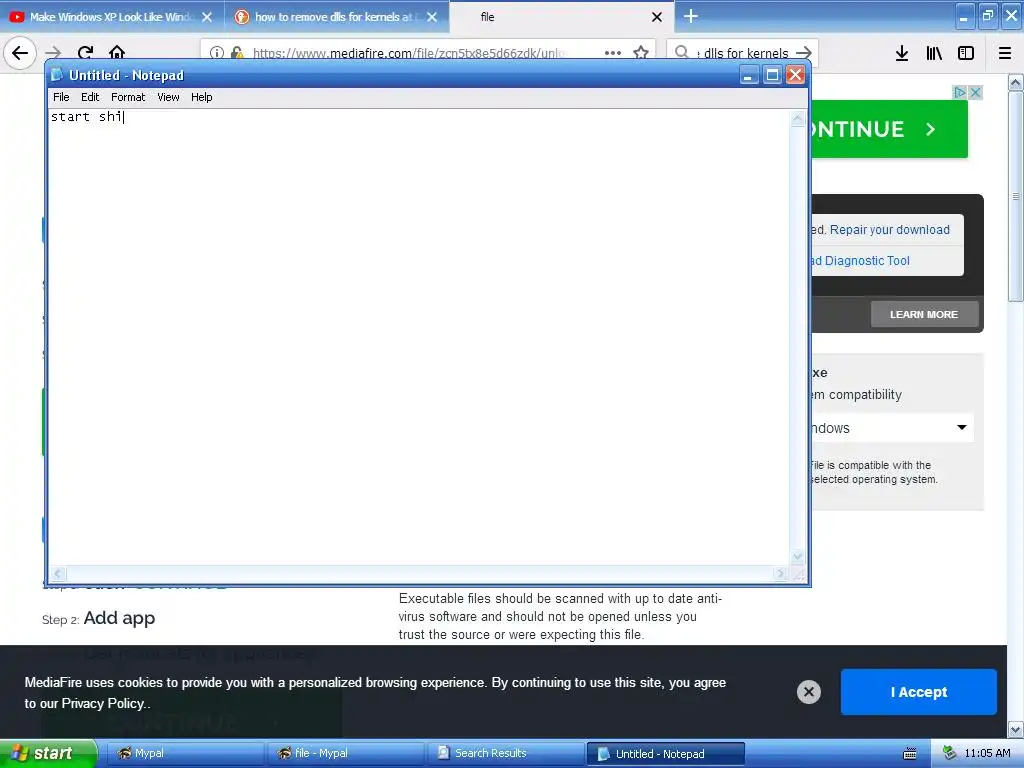Bookmark this page with the star icon
The image size is (1024, 768).
click(641, 53)
